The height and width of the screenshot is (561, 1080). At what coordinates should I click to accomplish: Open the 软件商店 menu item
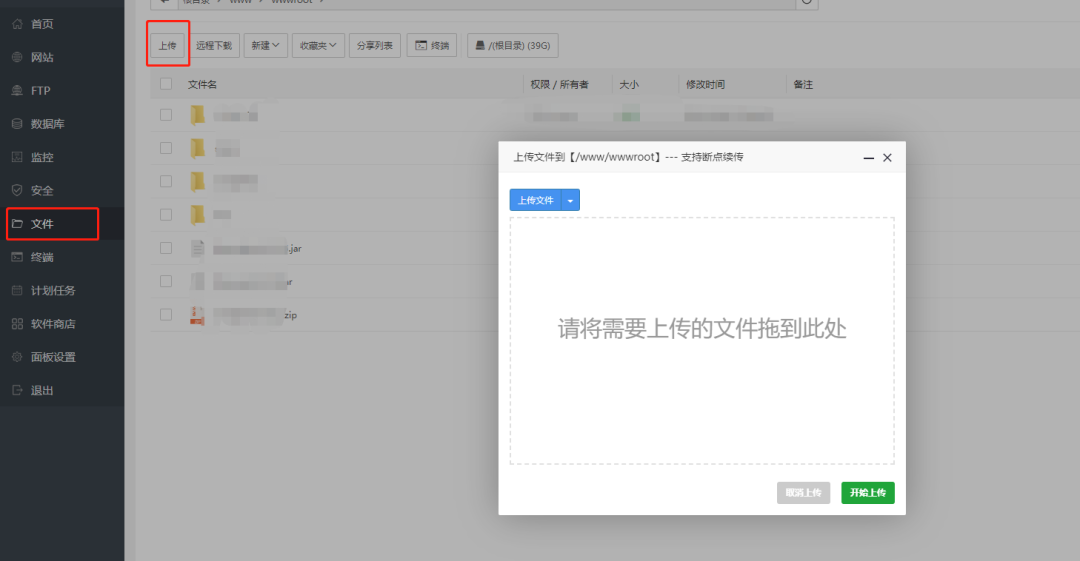coord(62,324)
